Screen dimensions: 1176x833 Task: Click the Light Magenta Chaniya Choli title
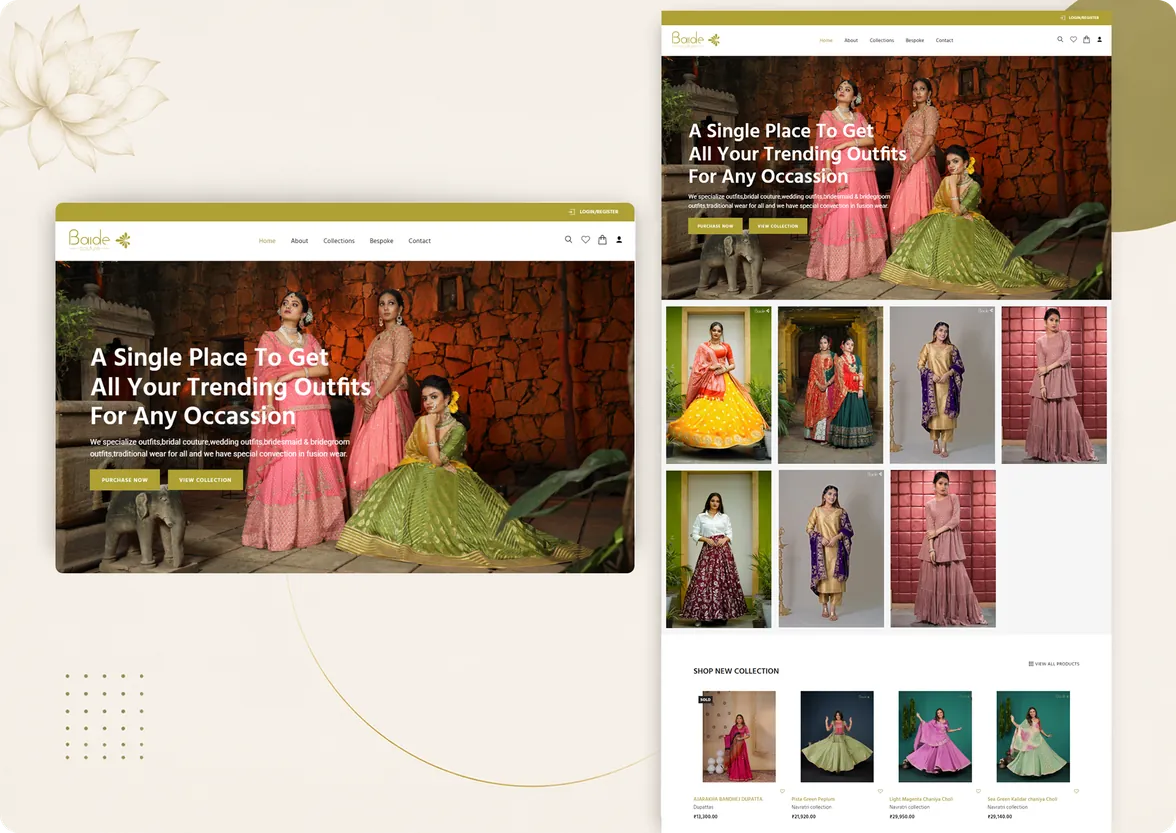pyautogui.click(x=921, y=799)
